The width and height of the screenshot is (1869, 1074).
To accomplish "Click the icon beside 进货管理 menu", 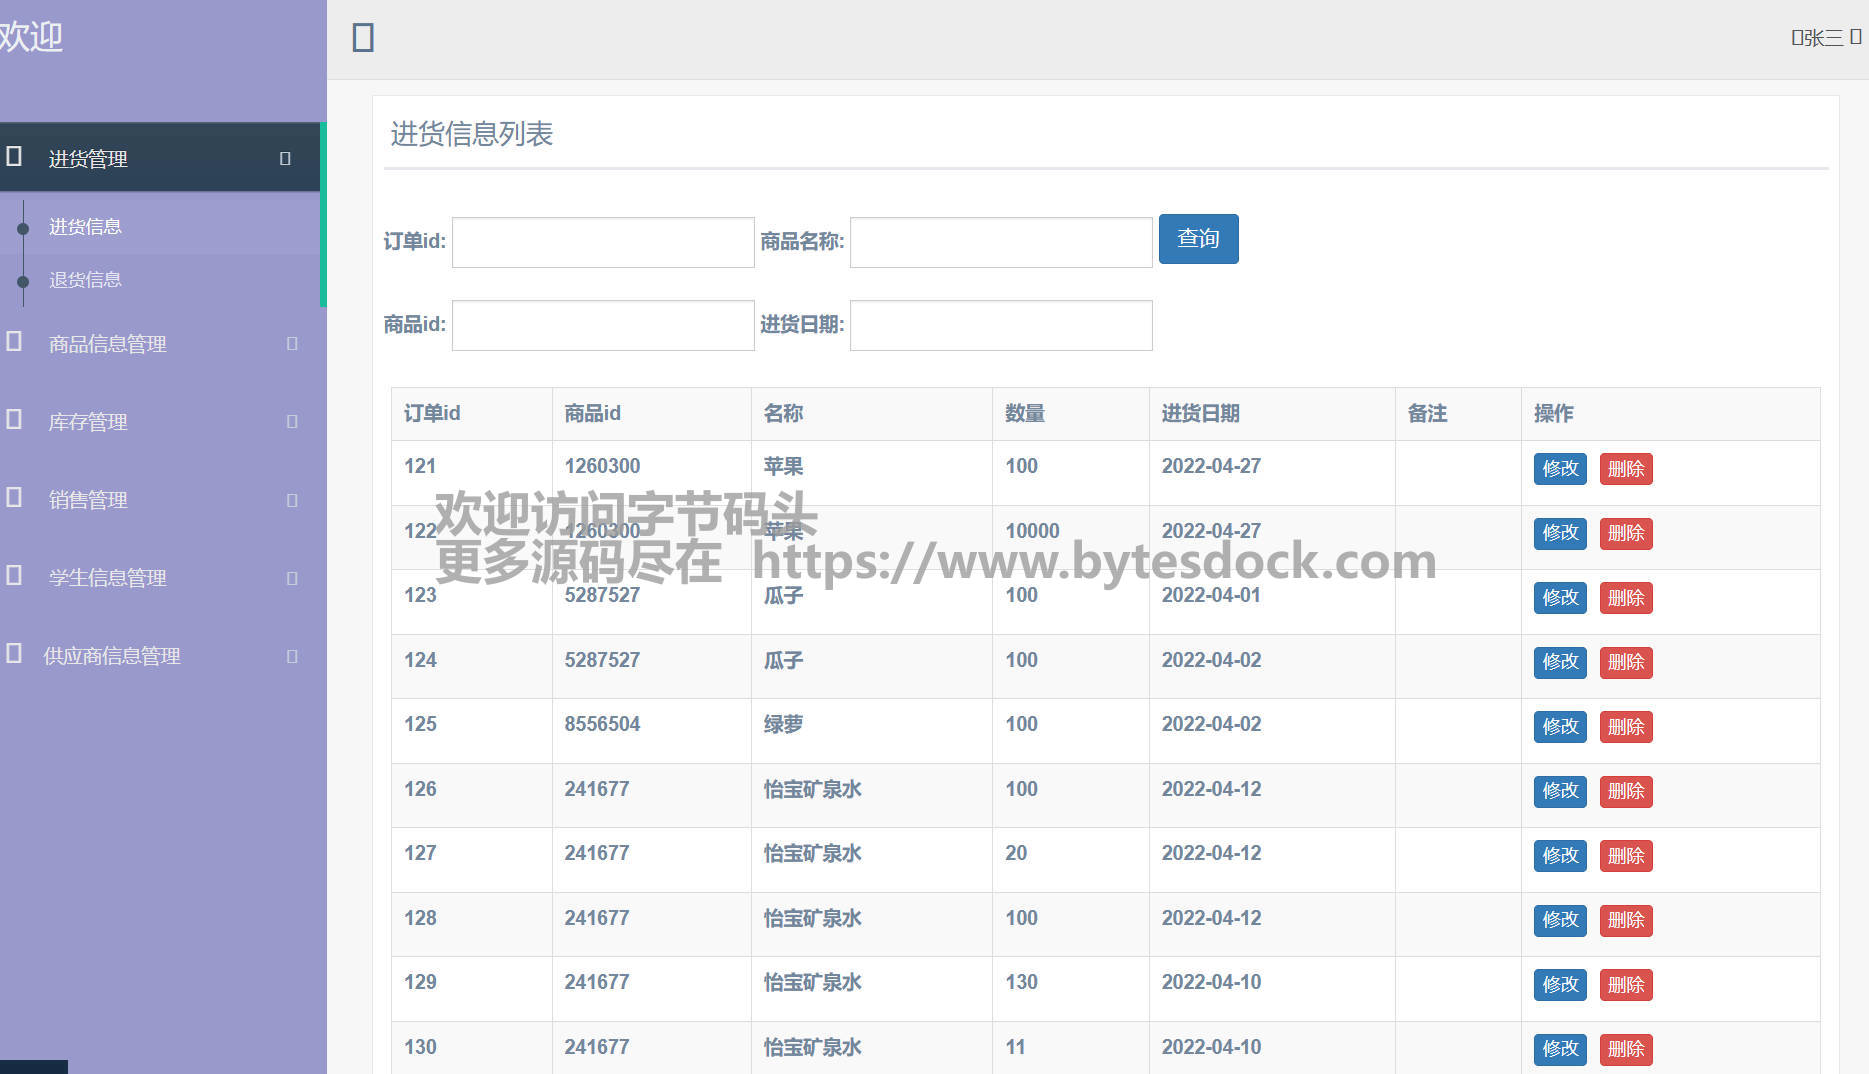I will (x=14, y=157).
